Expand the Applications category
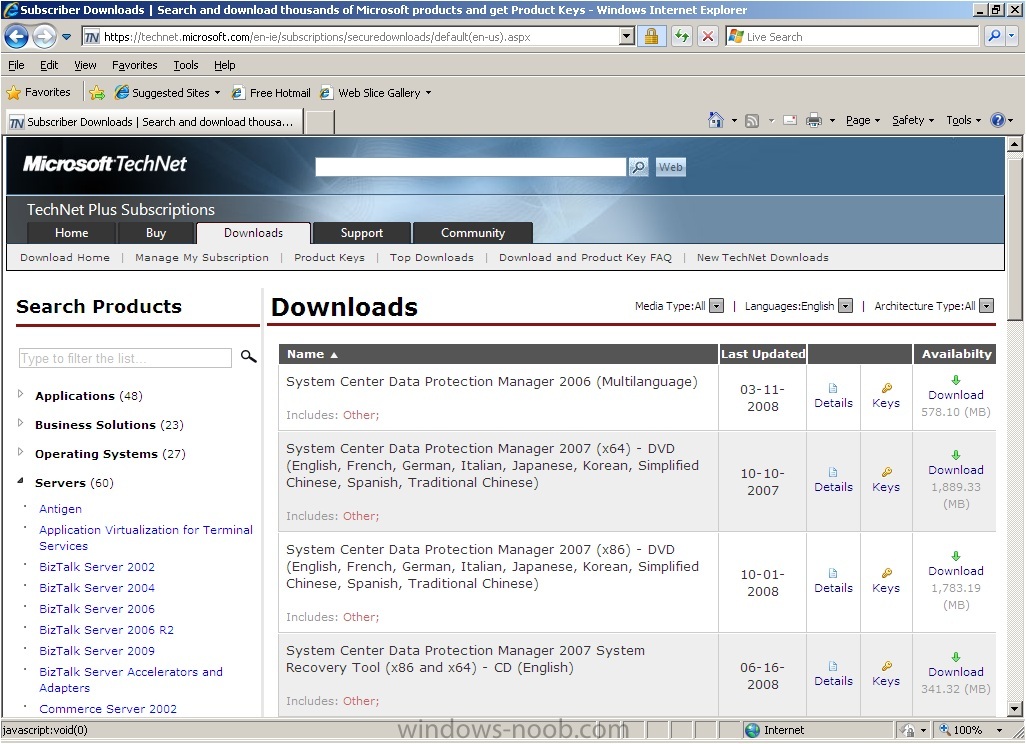 pyautogui.click(x=20, y=394)
